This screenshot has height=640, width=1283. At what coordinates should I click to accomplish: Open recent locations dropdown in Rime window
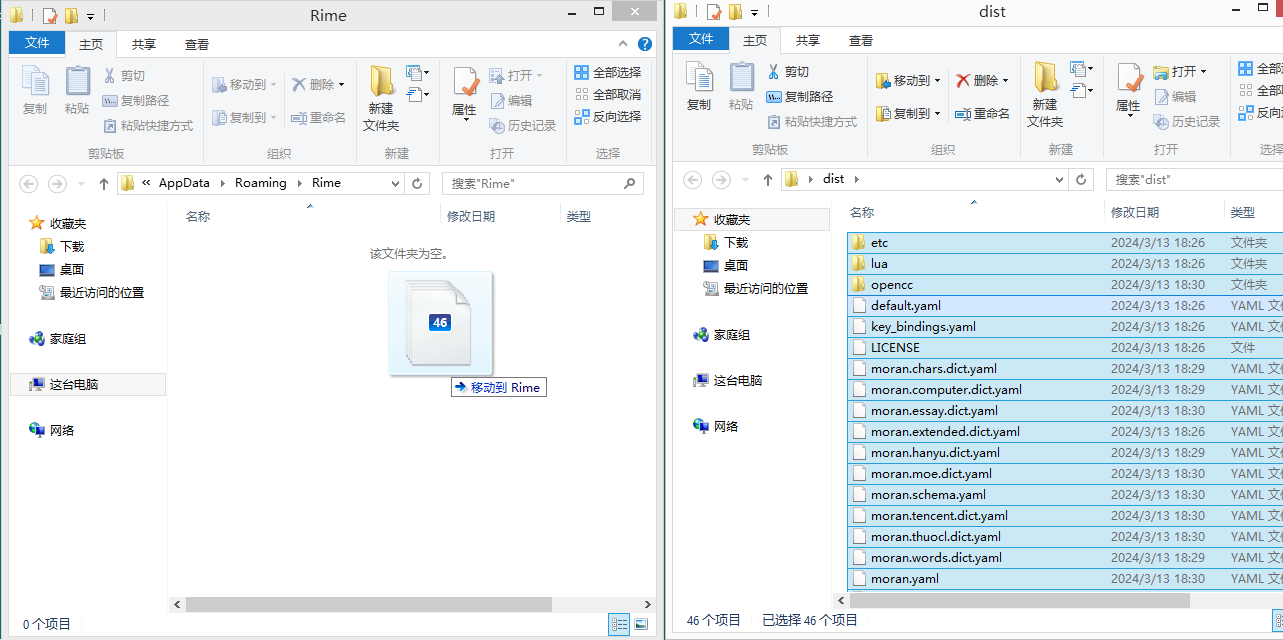(80, 184)
